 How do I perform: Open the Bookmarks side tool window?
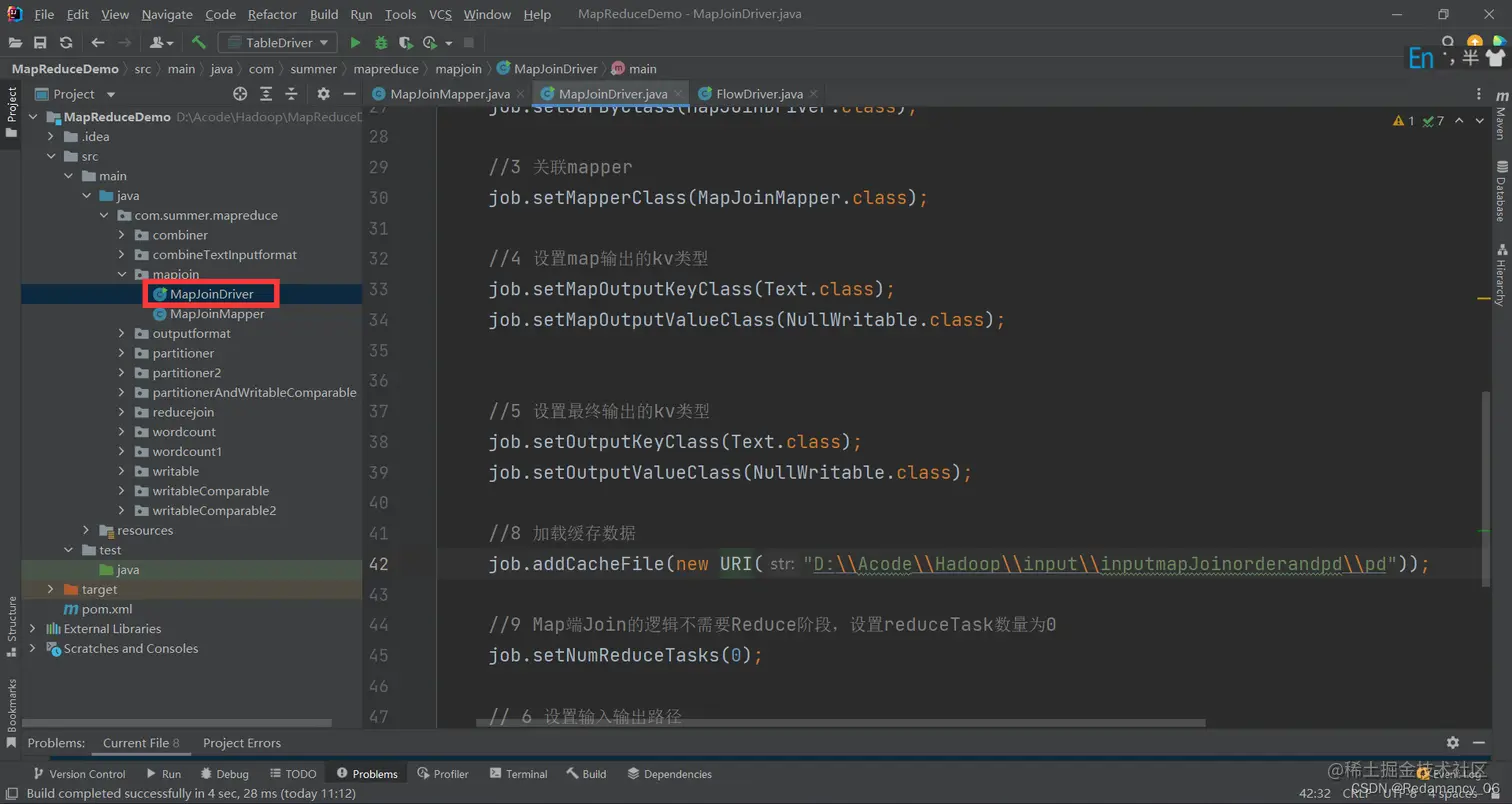pyautogui.click(x=11, y=714)
